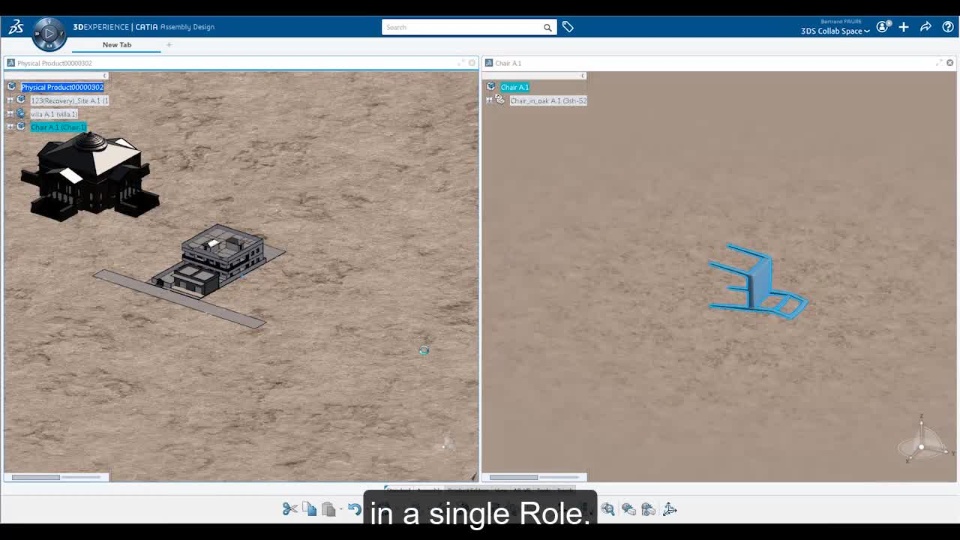Image resolution: width=960 pixels, height=540 pixels.
Task: Click the zoom magnifier toolbar icon
Action: 608,509
